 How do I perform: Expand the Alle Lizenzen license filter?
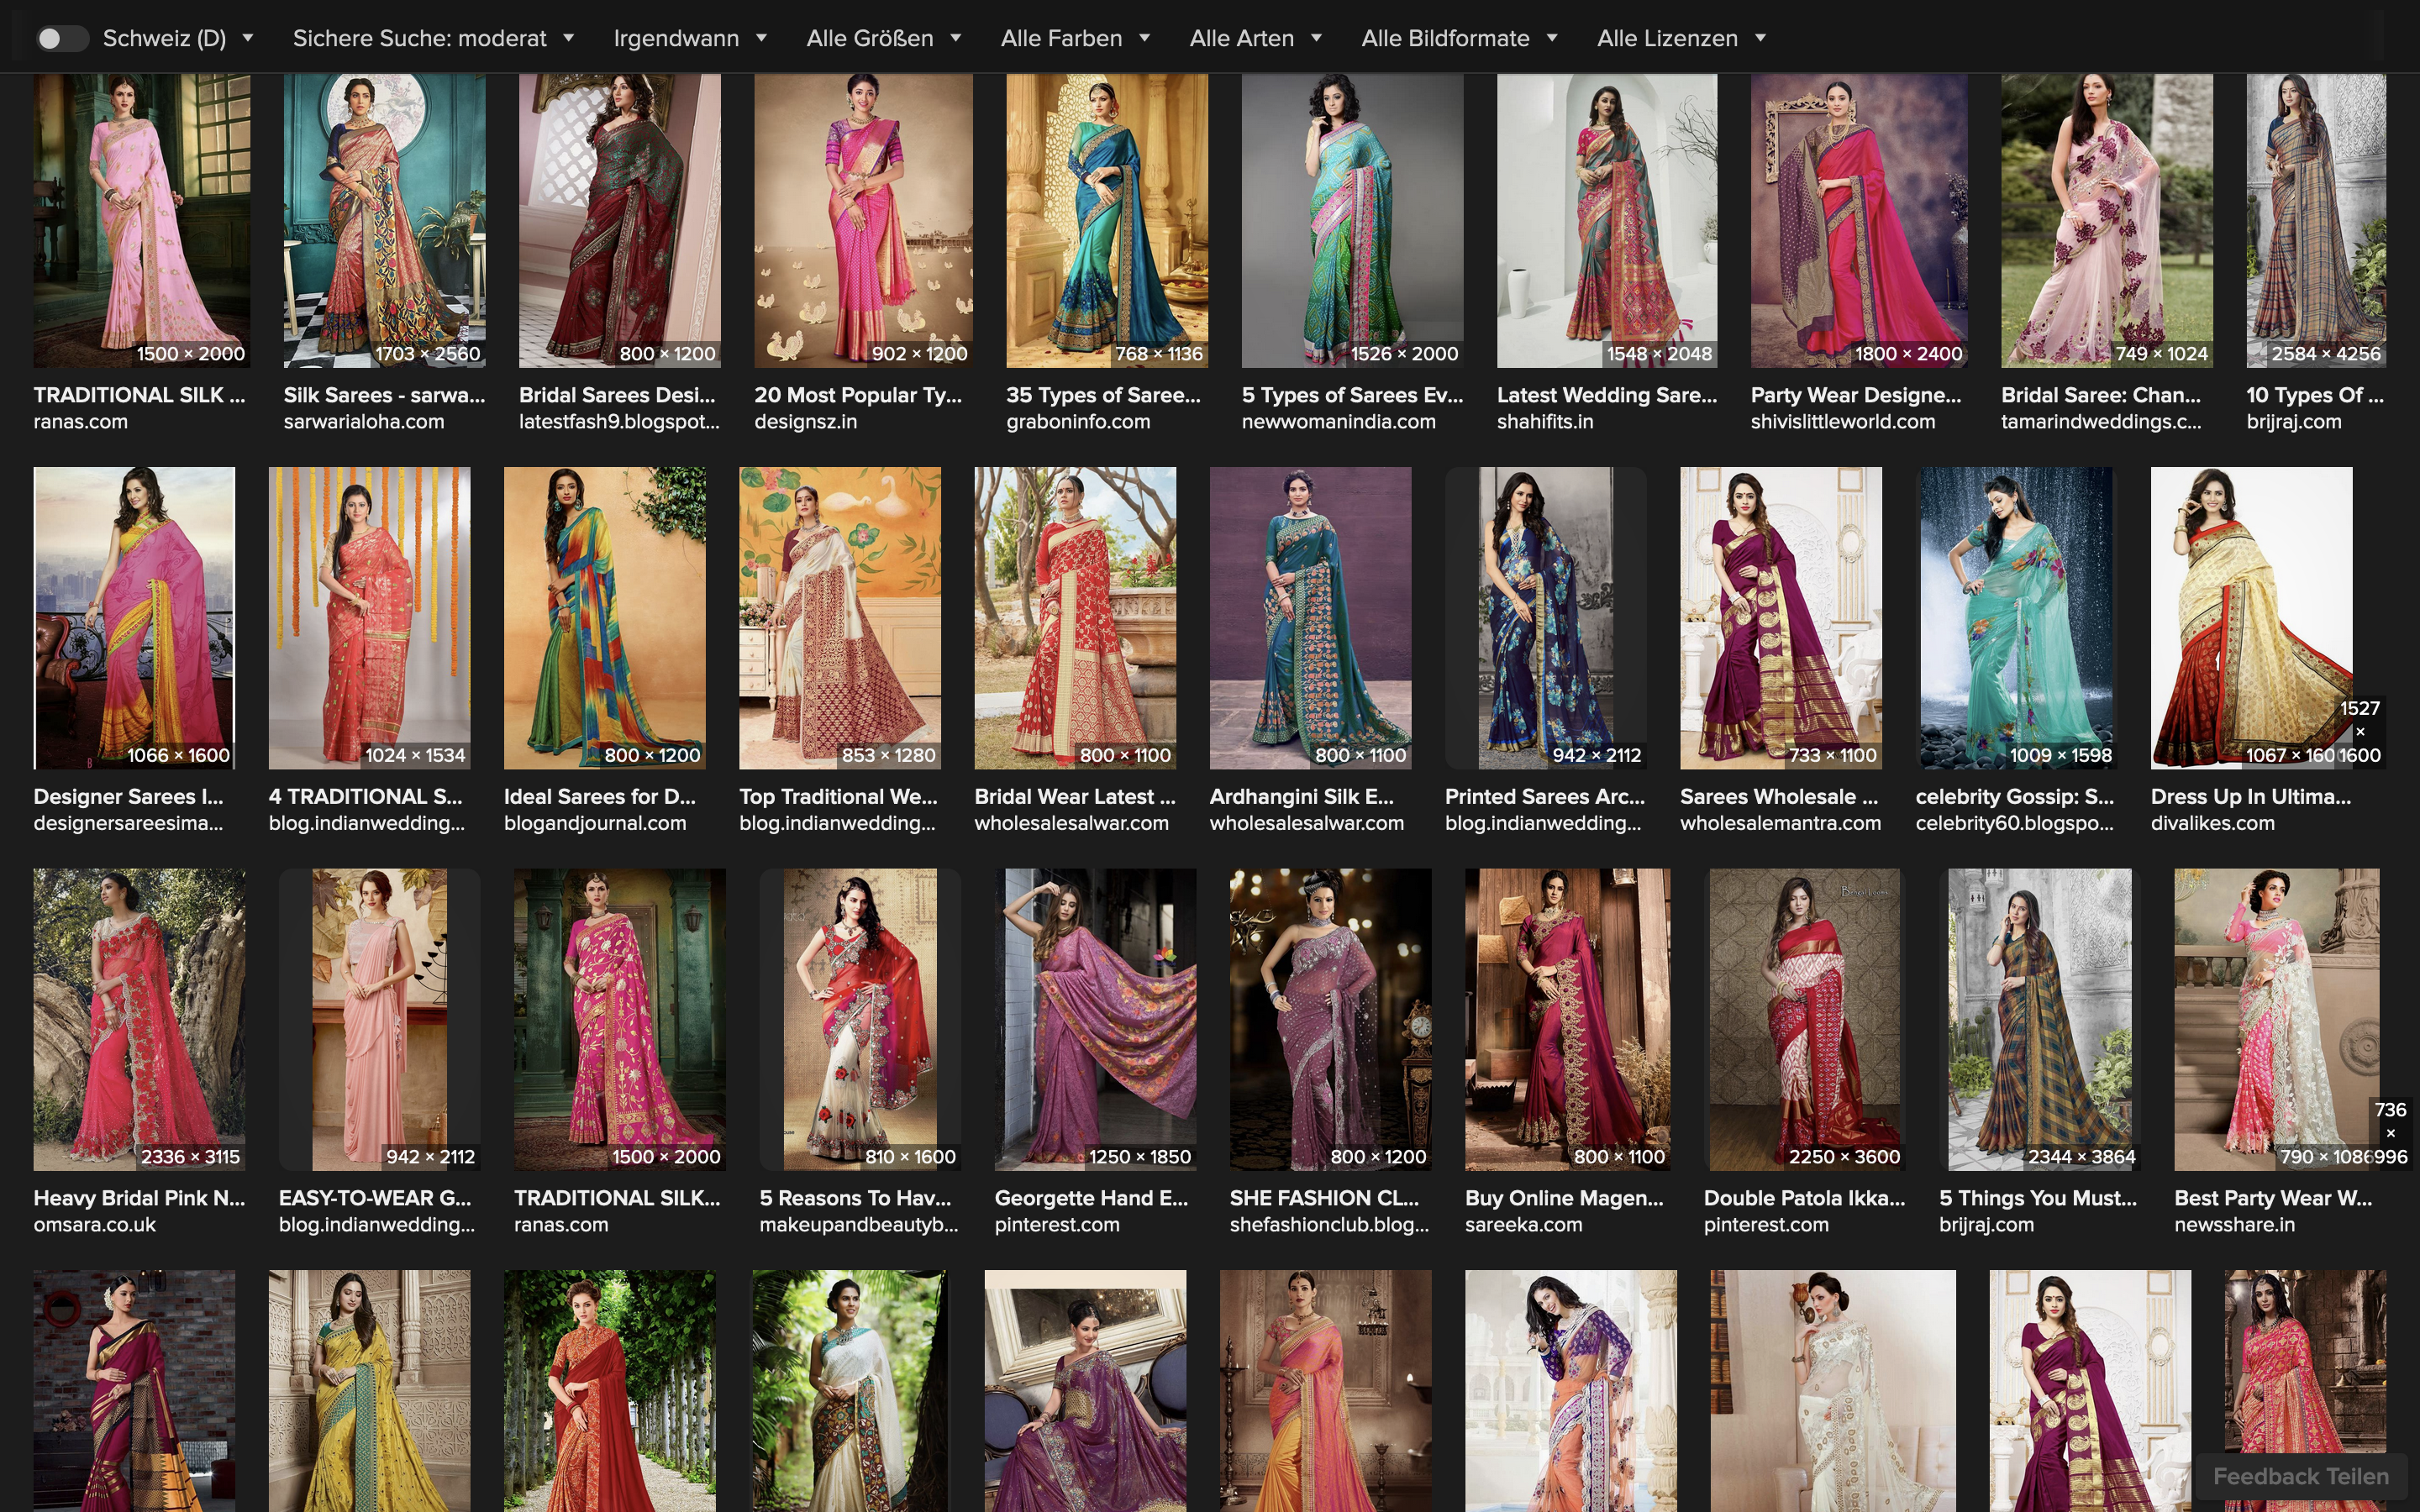[x=1681, y=39]
